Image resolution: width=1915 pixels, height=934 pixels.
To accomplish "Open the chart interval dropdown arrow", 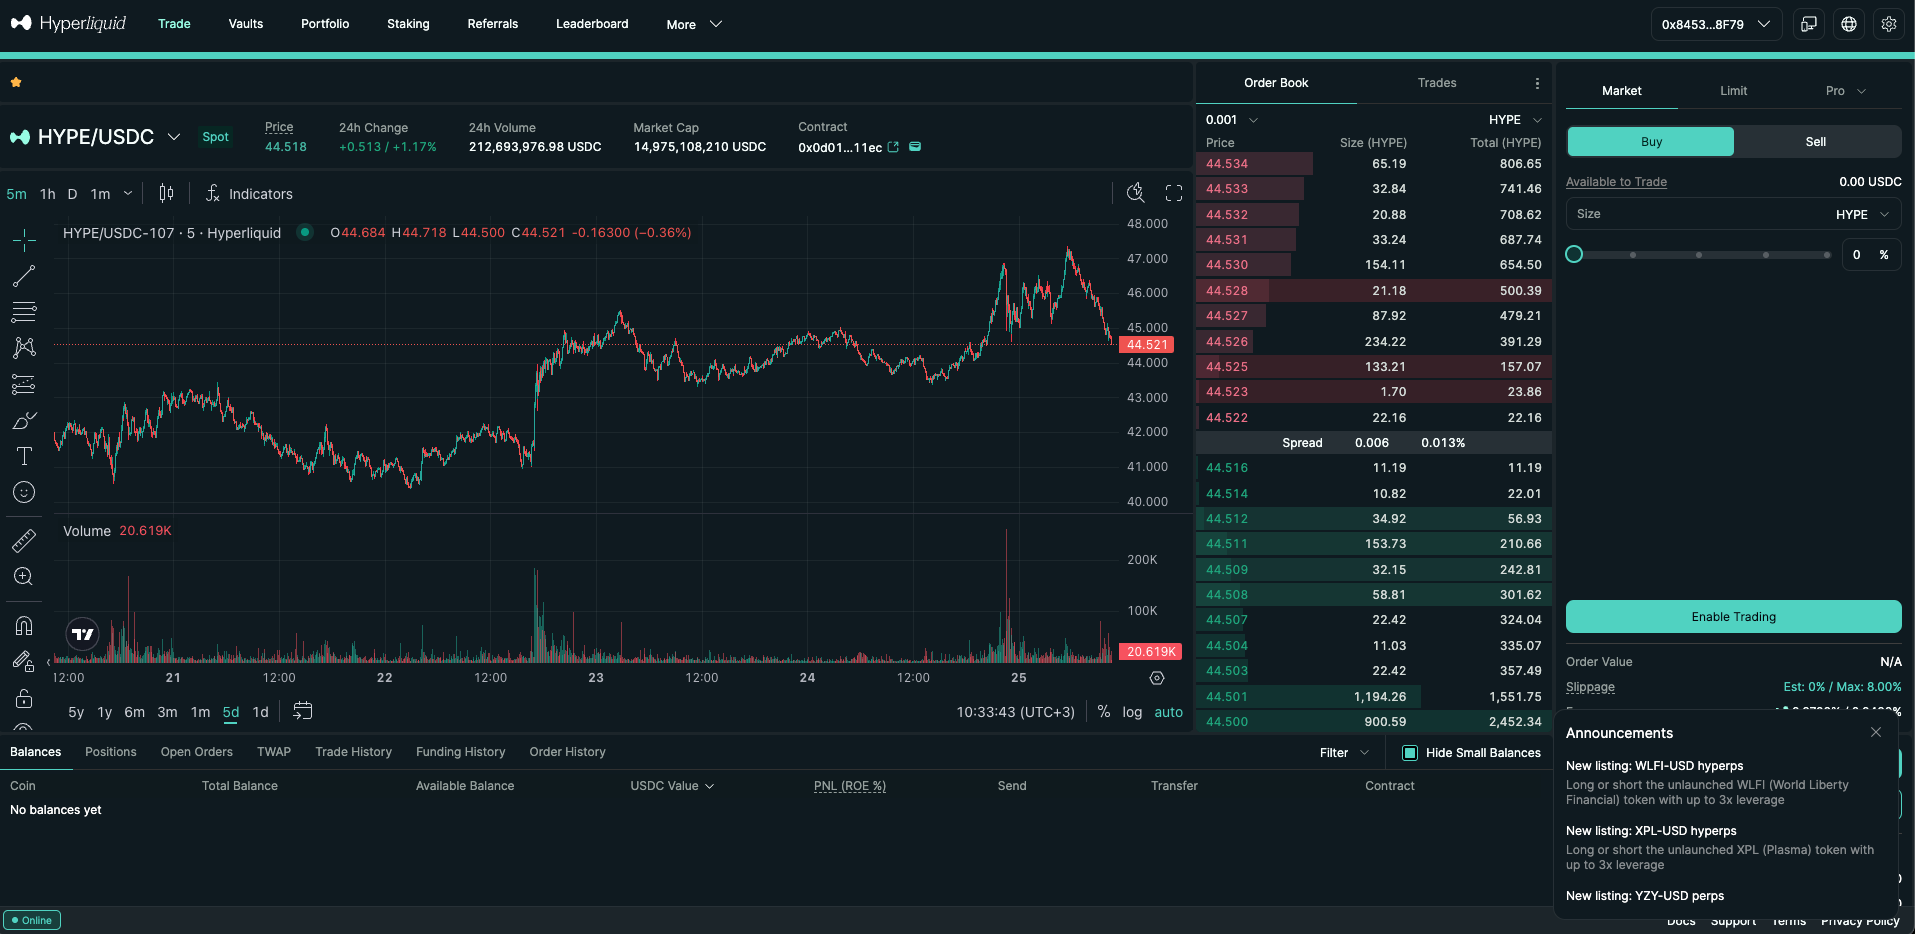I will [128, 193].
